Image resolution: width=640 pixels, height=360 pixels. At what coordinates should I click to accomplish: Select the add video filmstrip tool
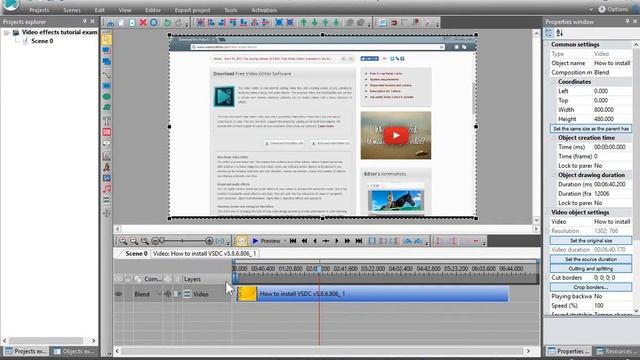point(107,200)
